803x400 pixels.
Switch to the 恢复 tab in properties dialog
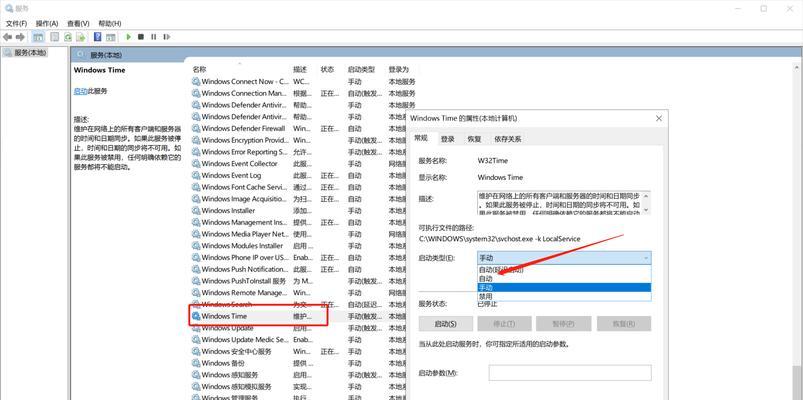click(x=474, y=139)
